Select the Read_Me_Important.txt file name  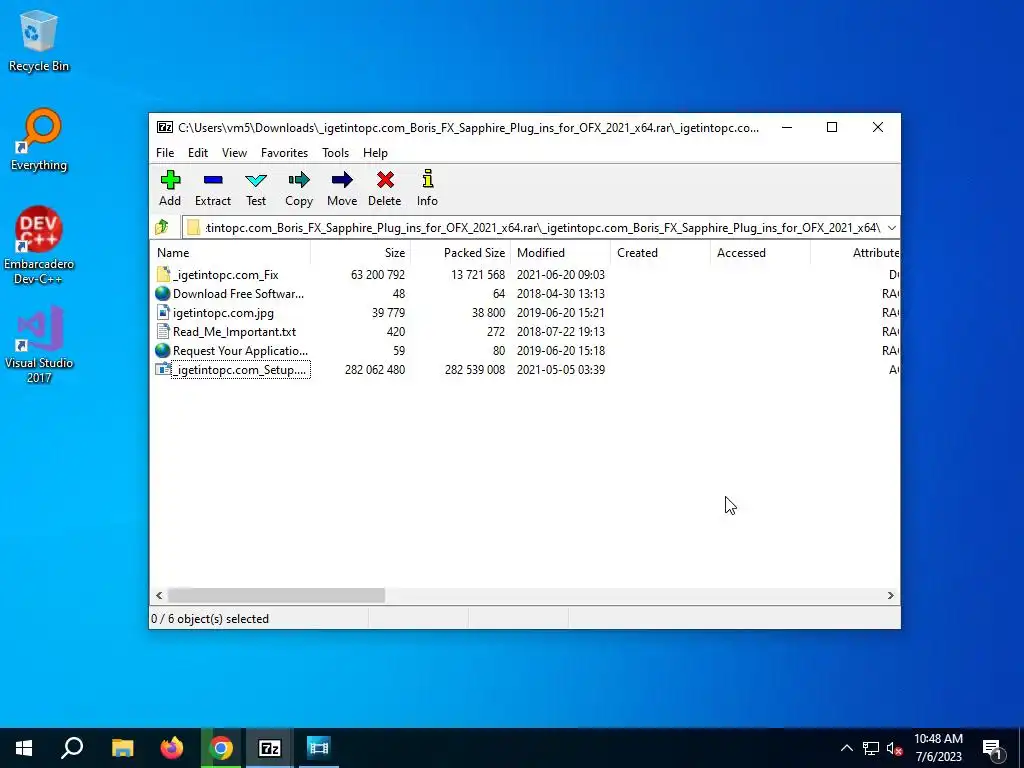234,331
